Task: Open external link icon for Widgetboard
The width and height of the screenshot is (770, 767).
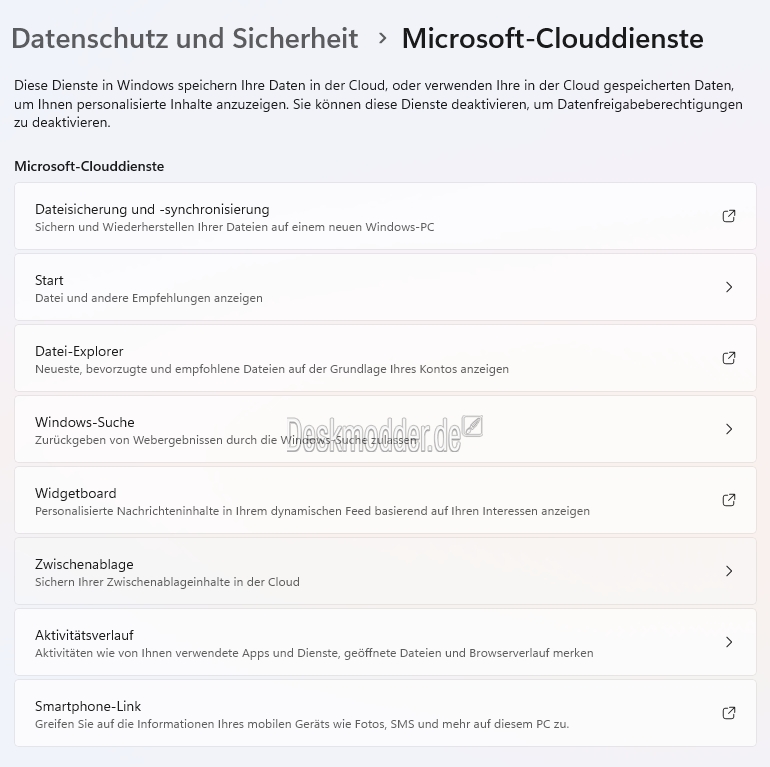Action: click(729, 500)
